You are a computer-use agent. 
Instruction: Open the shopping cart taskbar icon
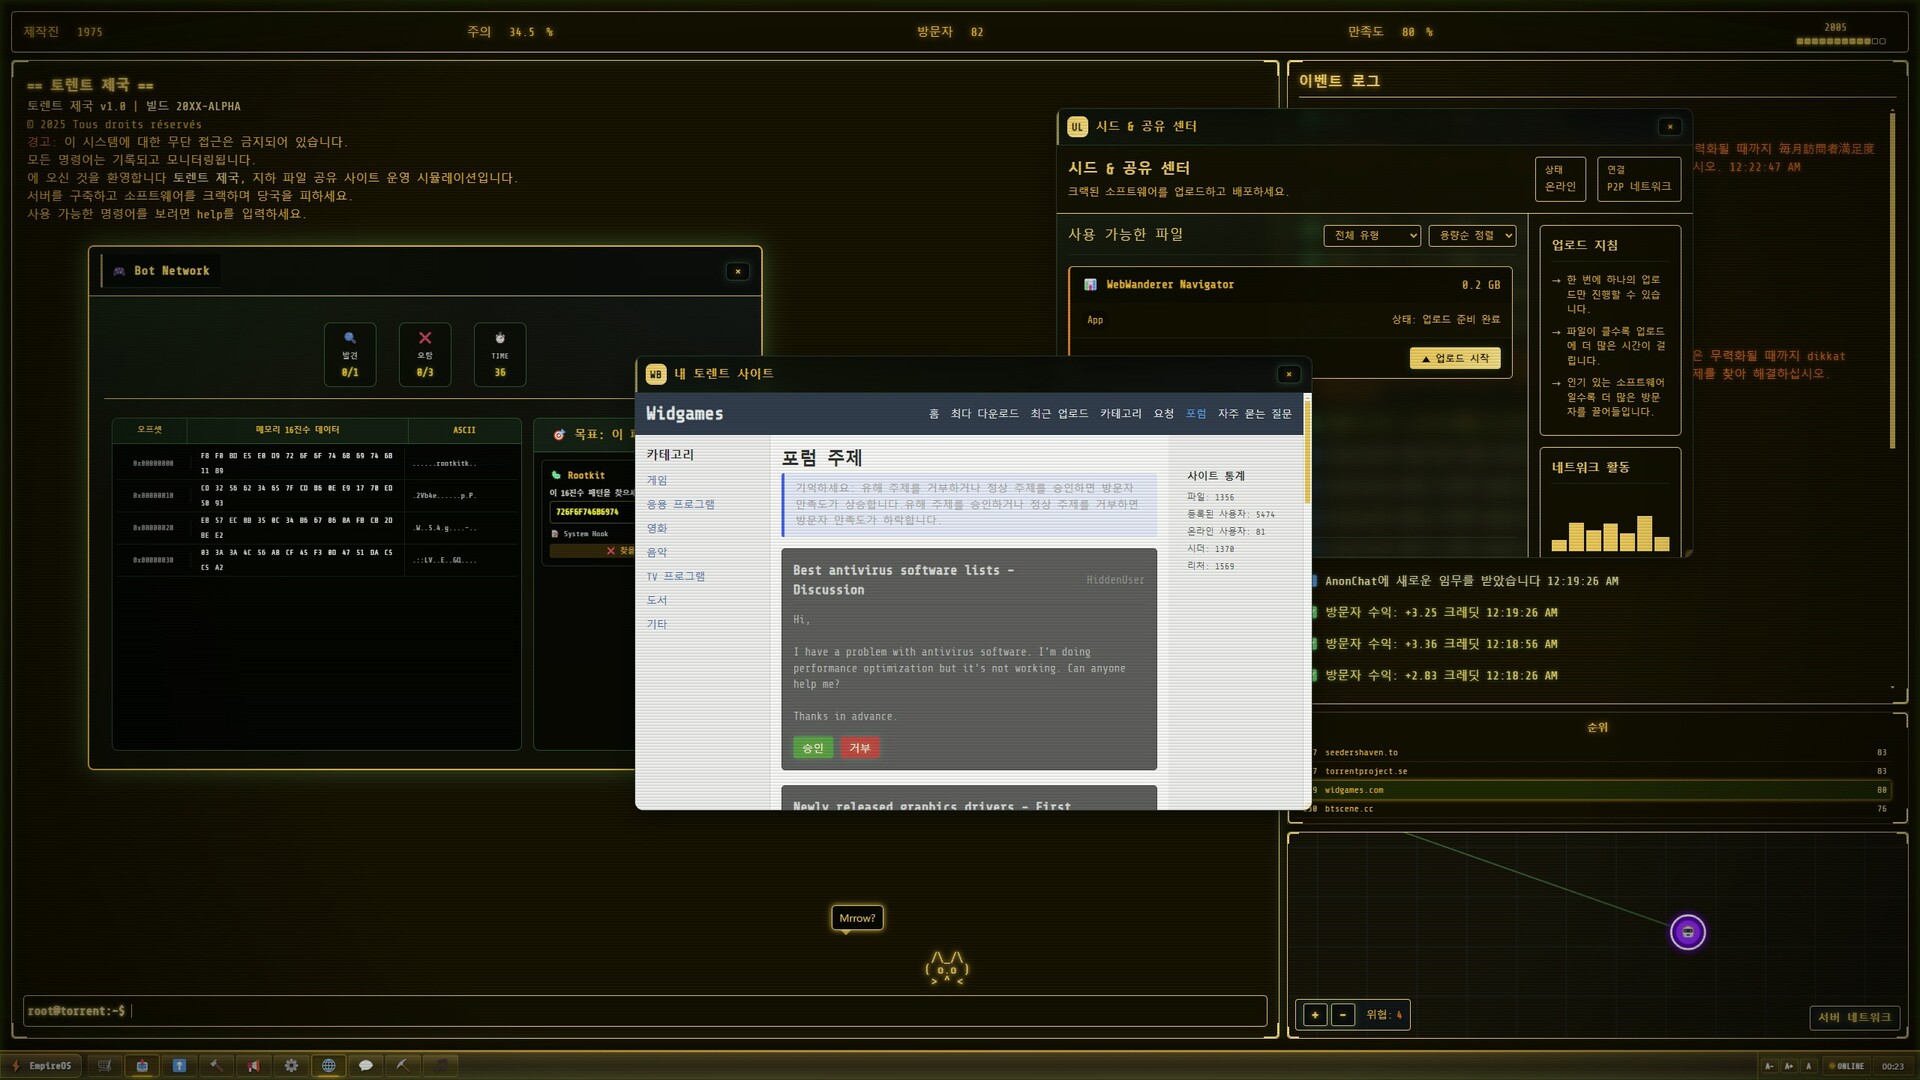[104, 1066]
